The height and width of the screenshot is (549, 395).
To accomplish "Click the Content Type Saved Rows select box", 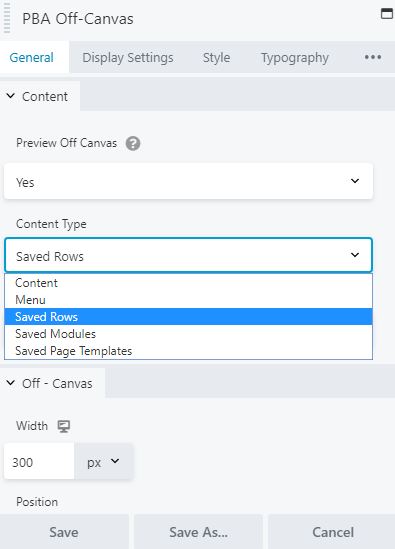I will [188, 255].
